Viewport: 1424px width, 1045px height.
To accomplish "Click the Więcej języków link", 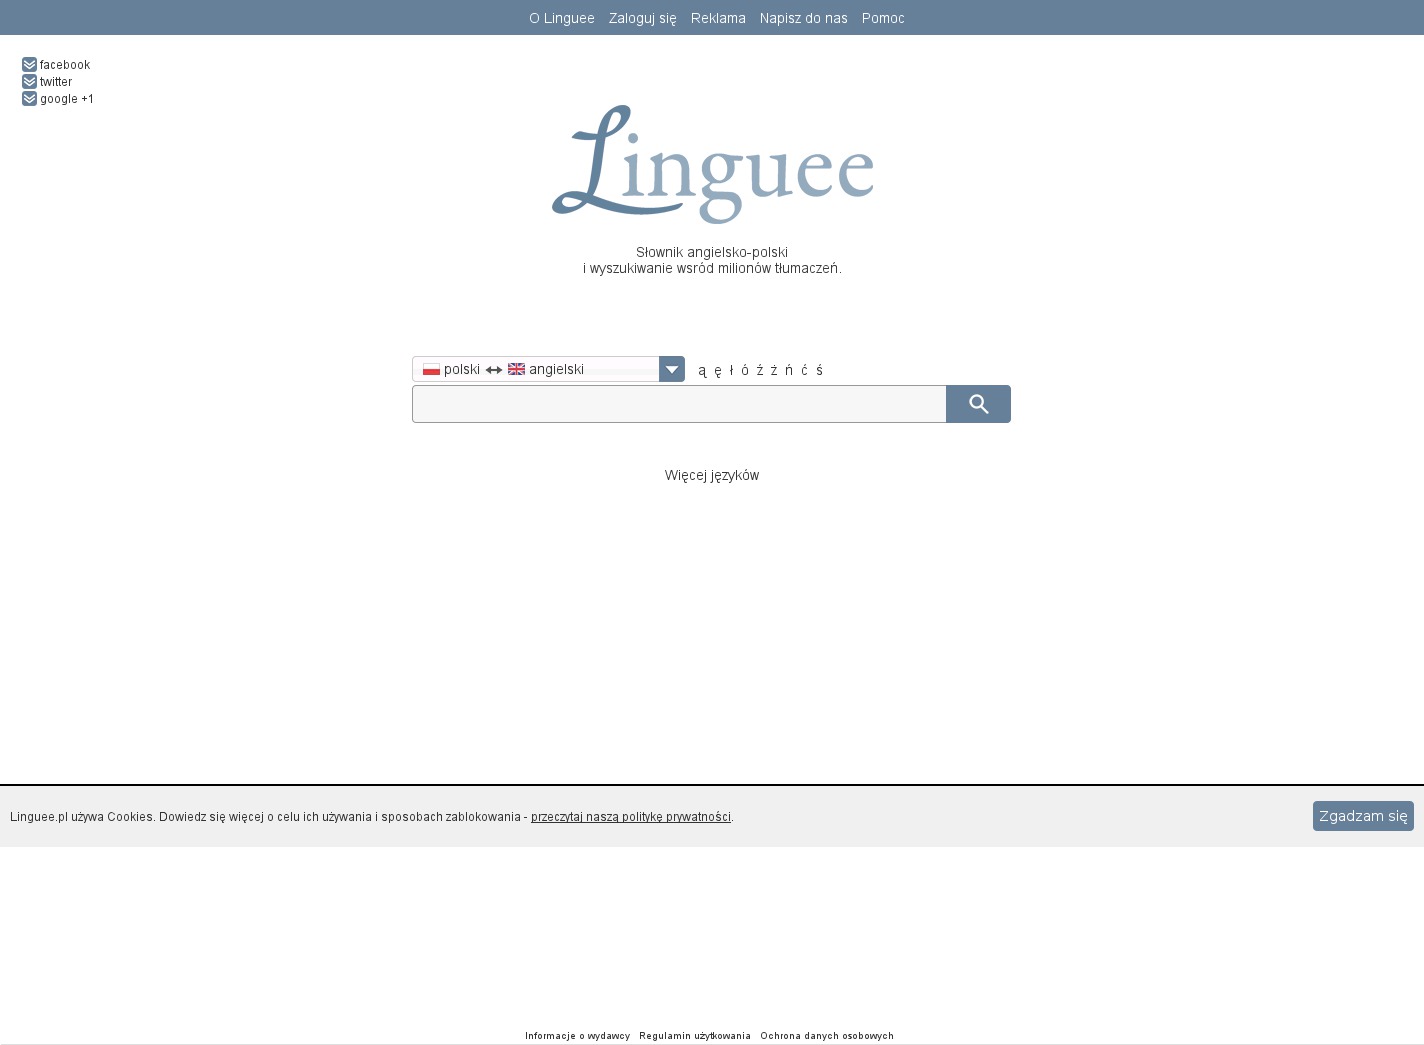I will pyautogui.click(x=712, y=475).
